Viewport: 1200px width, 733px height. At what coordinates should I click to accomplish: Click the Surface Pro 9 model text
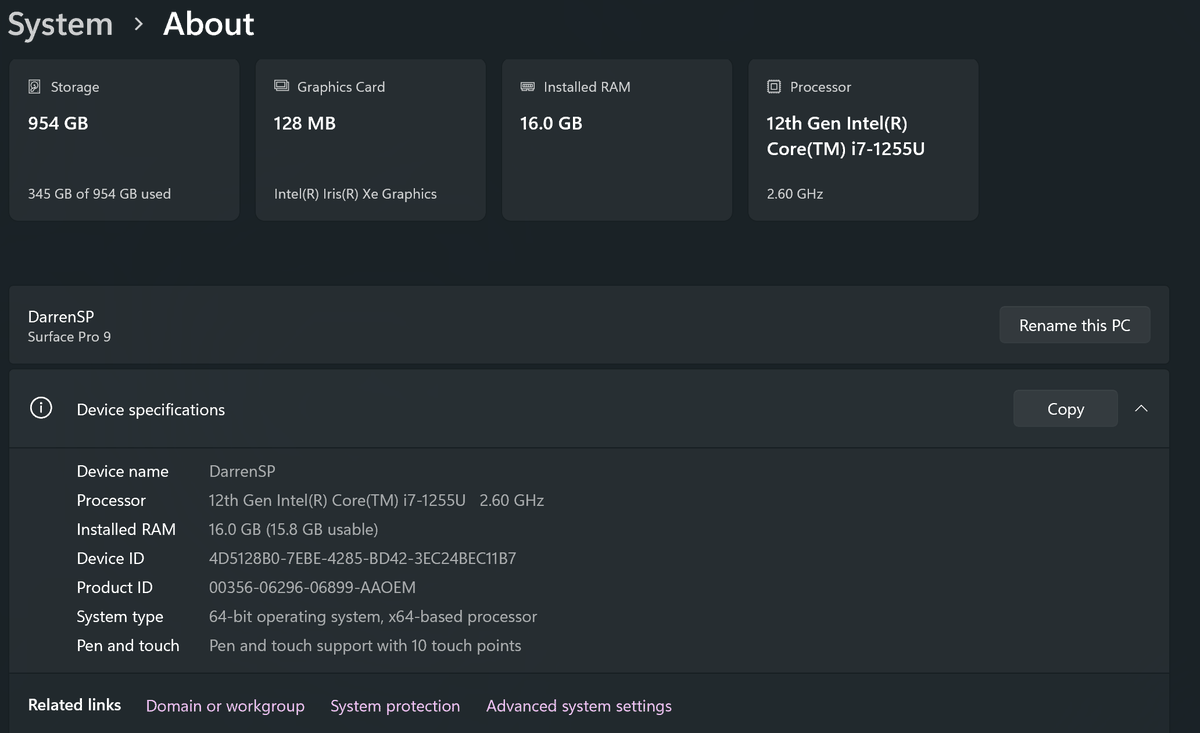click(69, 337)
